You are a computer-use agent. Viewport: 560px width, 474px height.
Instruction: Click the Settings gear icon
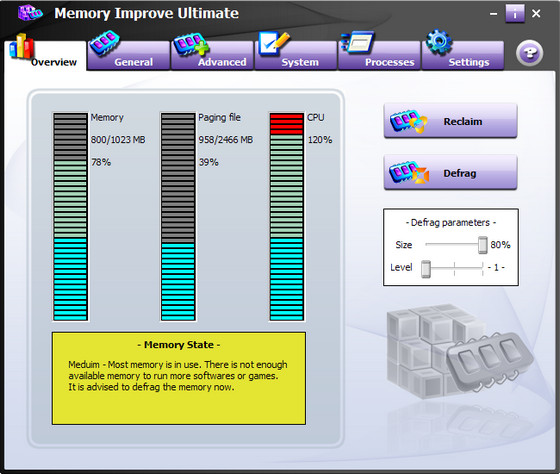439,42
